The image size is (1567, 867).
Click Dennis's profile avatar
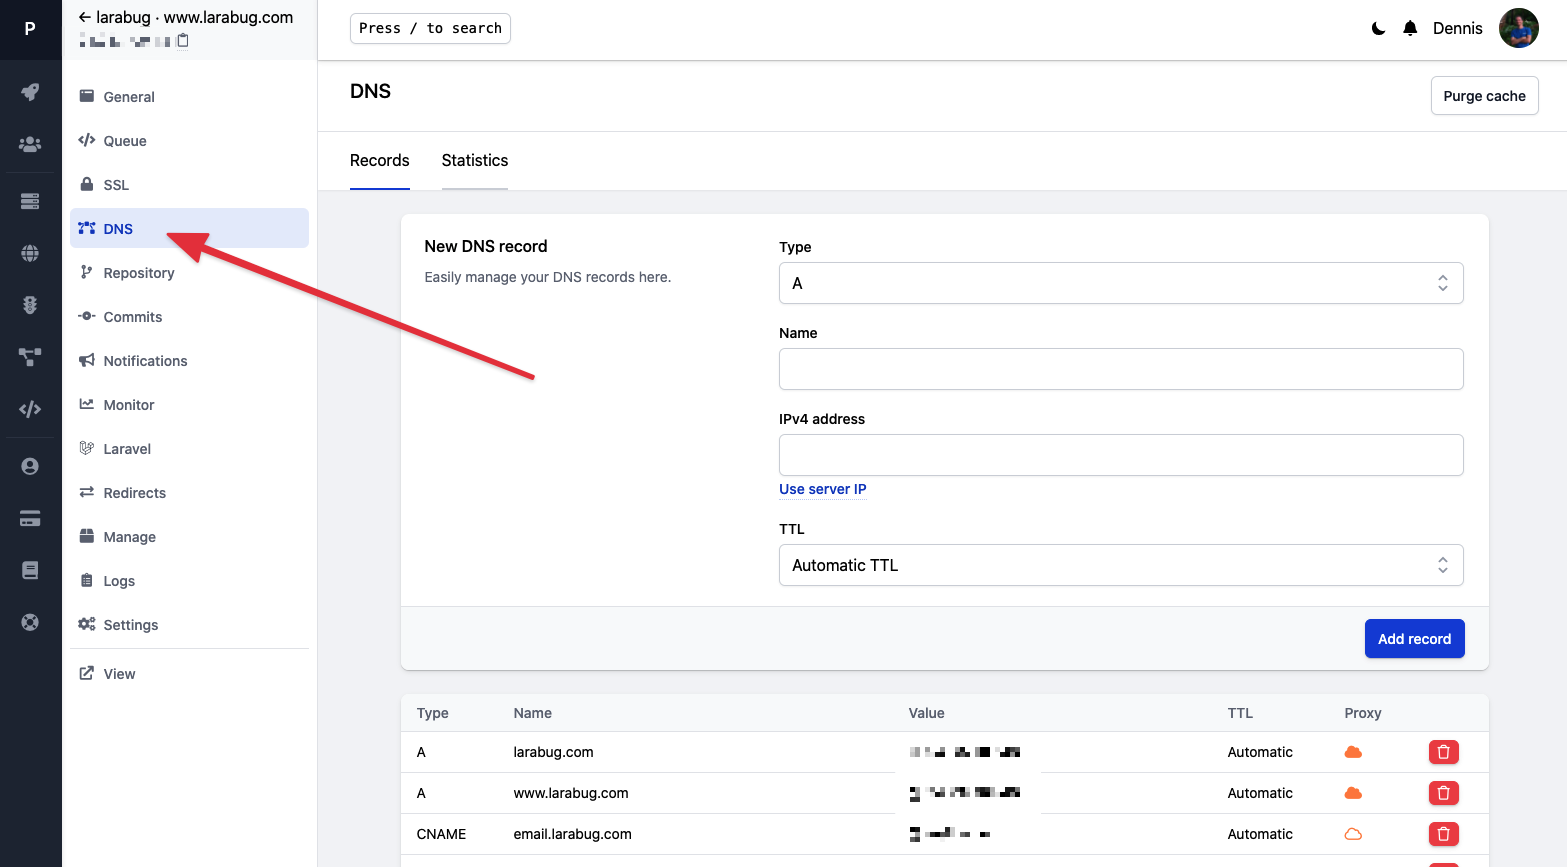(x=1519, y=28)
